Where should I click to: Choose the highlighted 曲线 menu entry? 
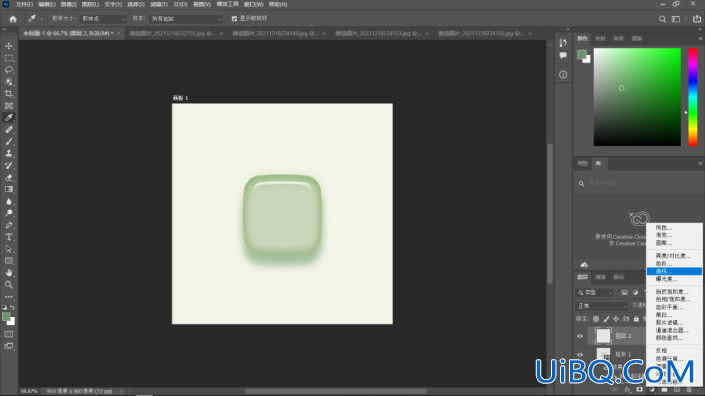674,271
